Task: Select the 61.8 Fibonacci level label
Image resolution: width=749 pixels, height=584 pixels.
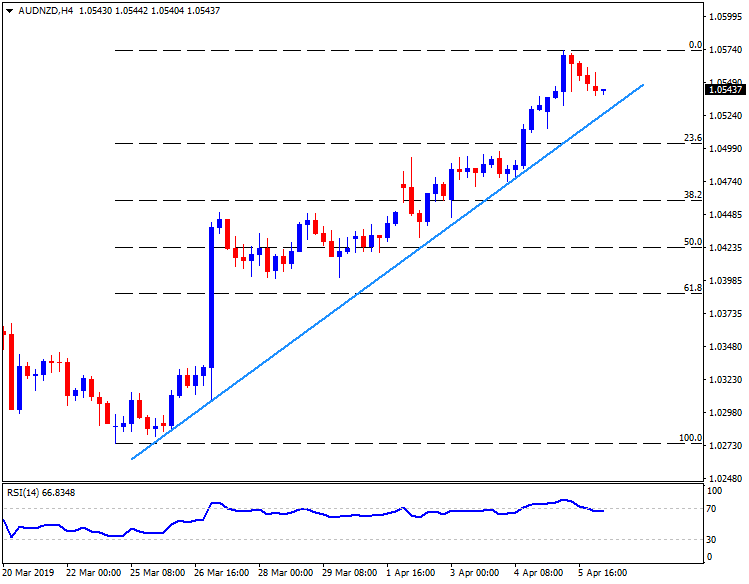Action: tap(692, 288)
